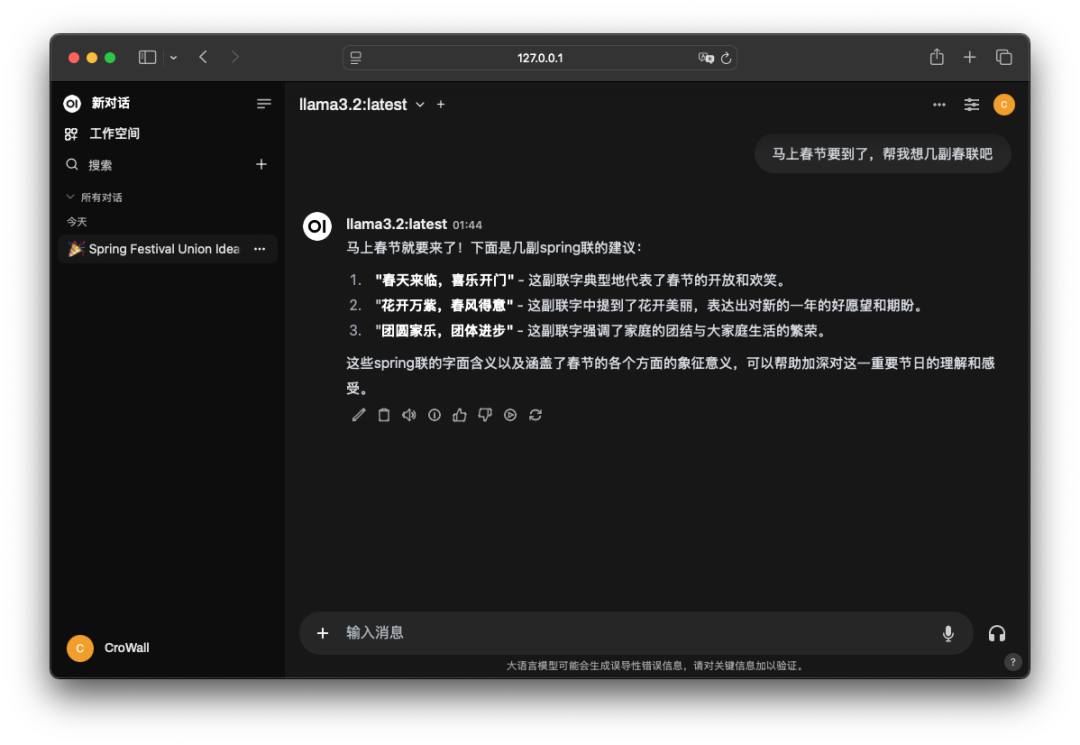Continue the response with the play circle icon
Image resolution: width=1080 pixels, height=745 pixels.
click(510, 415)
